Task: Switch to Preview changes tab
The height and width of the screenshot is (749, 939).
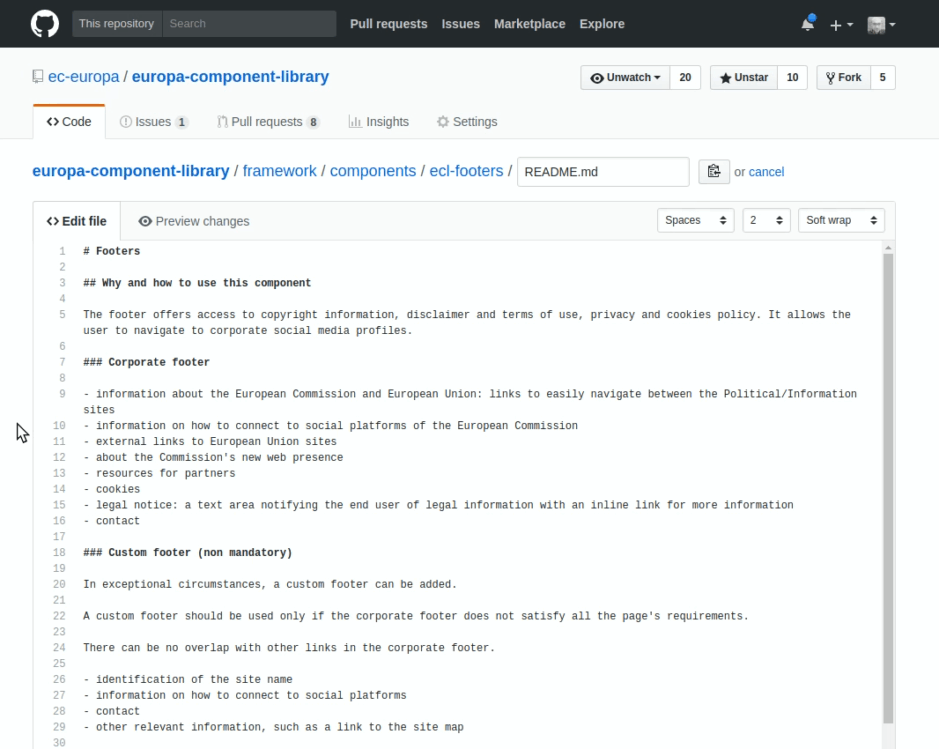Action: click(x=193, y=221)
